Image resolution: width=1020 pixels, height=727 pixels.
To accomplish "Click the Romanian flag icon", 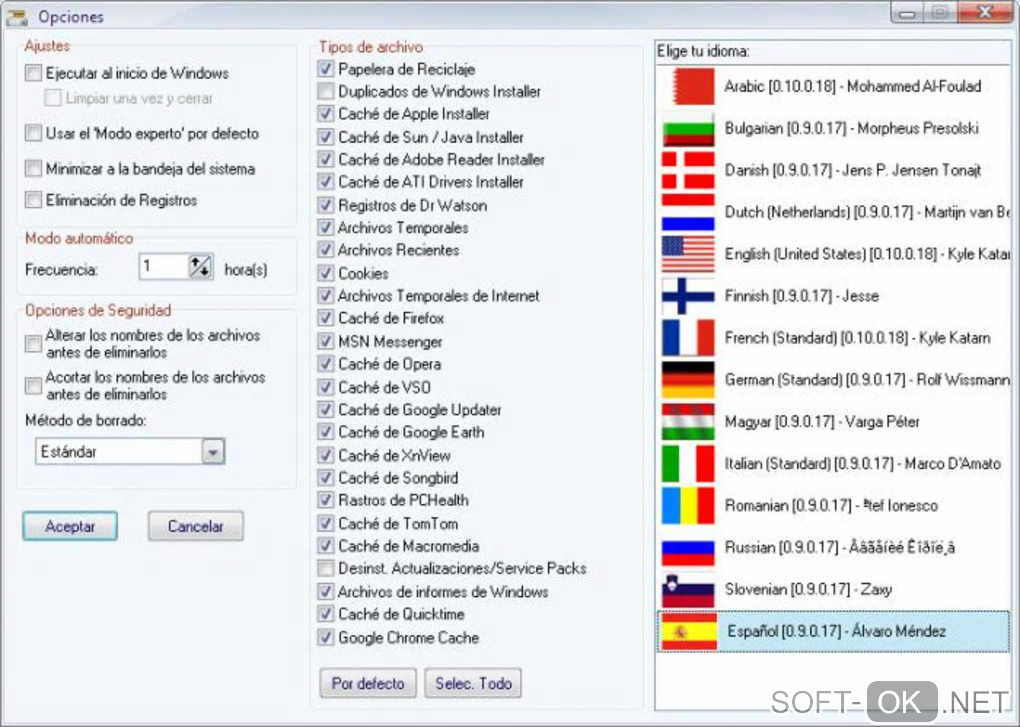I will [688, 506].
